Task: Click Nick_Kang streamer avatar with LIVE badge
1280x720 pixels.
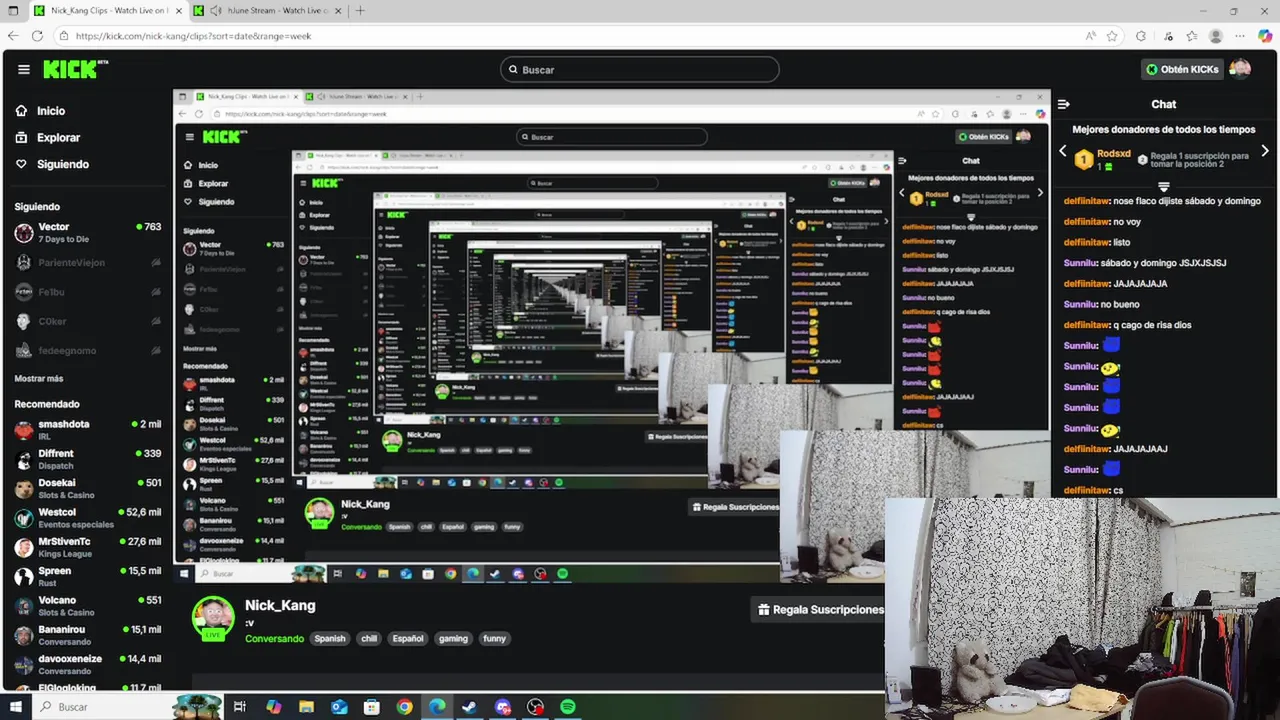Action: click(x=213, y=618)
